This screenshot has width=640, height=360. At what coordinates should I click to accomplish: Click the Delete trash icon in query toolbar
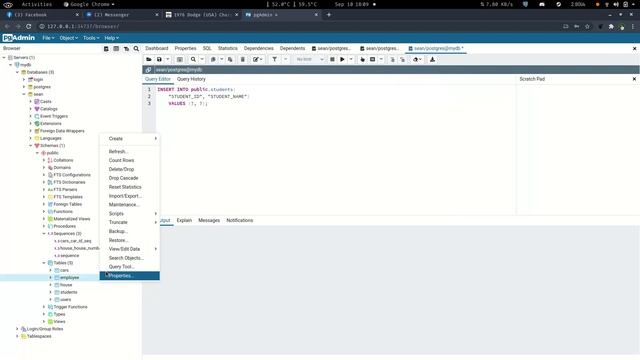(243, 60)
